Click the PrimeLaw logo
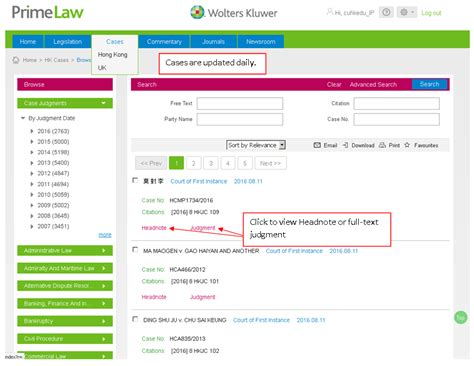 pyautogui.click(x=47, y=13)
